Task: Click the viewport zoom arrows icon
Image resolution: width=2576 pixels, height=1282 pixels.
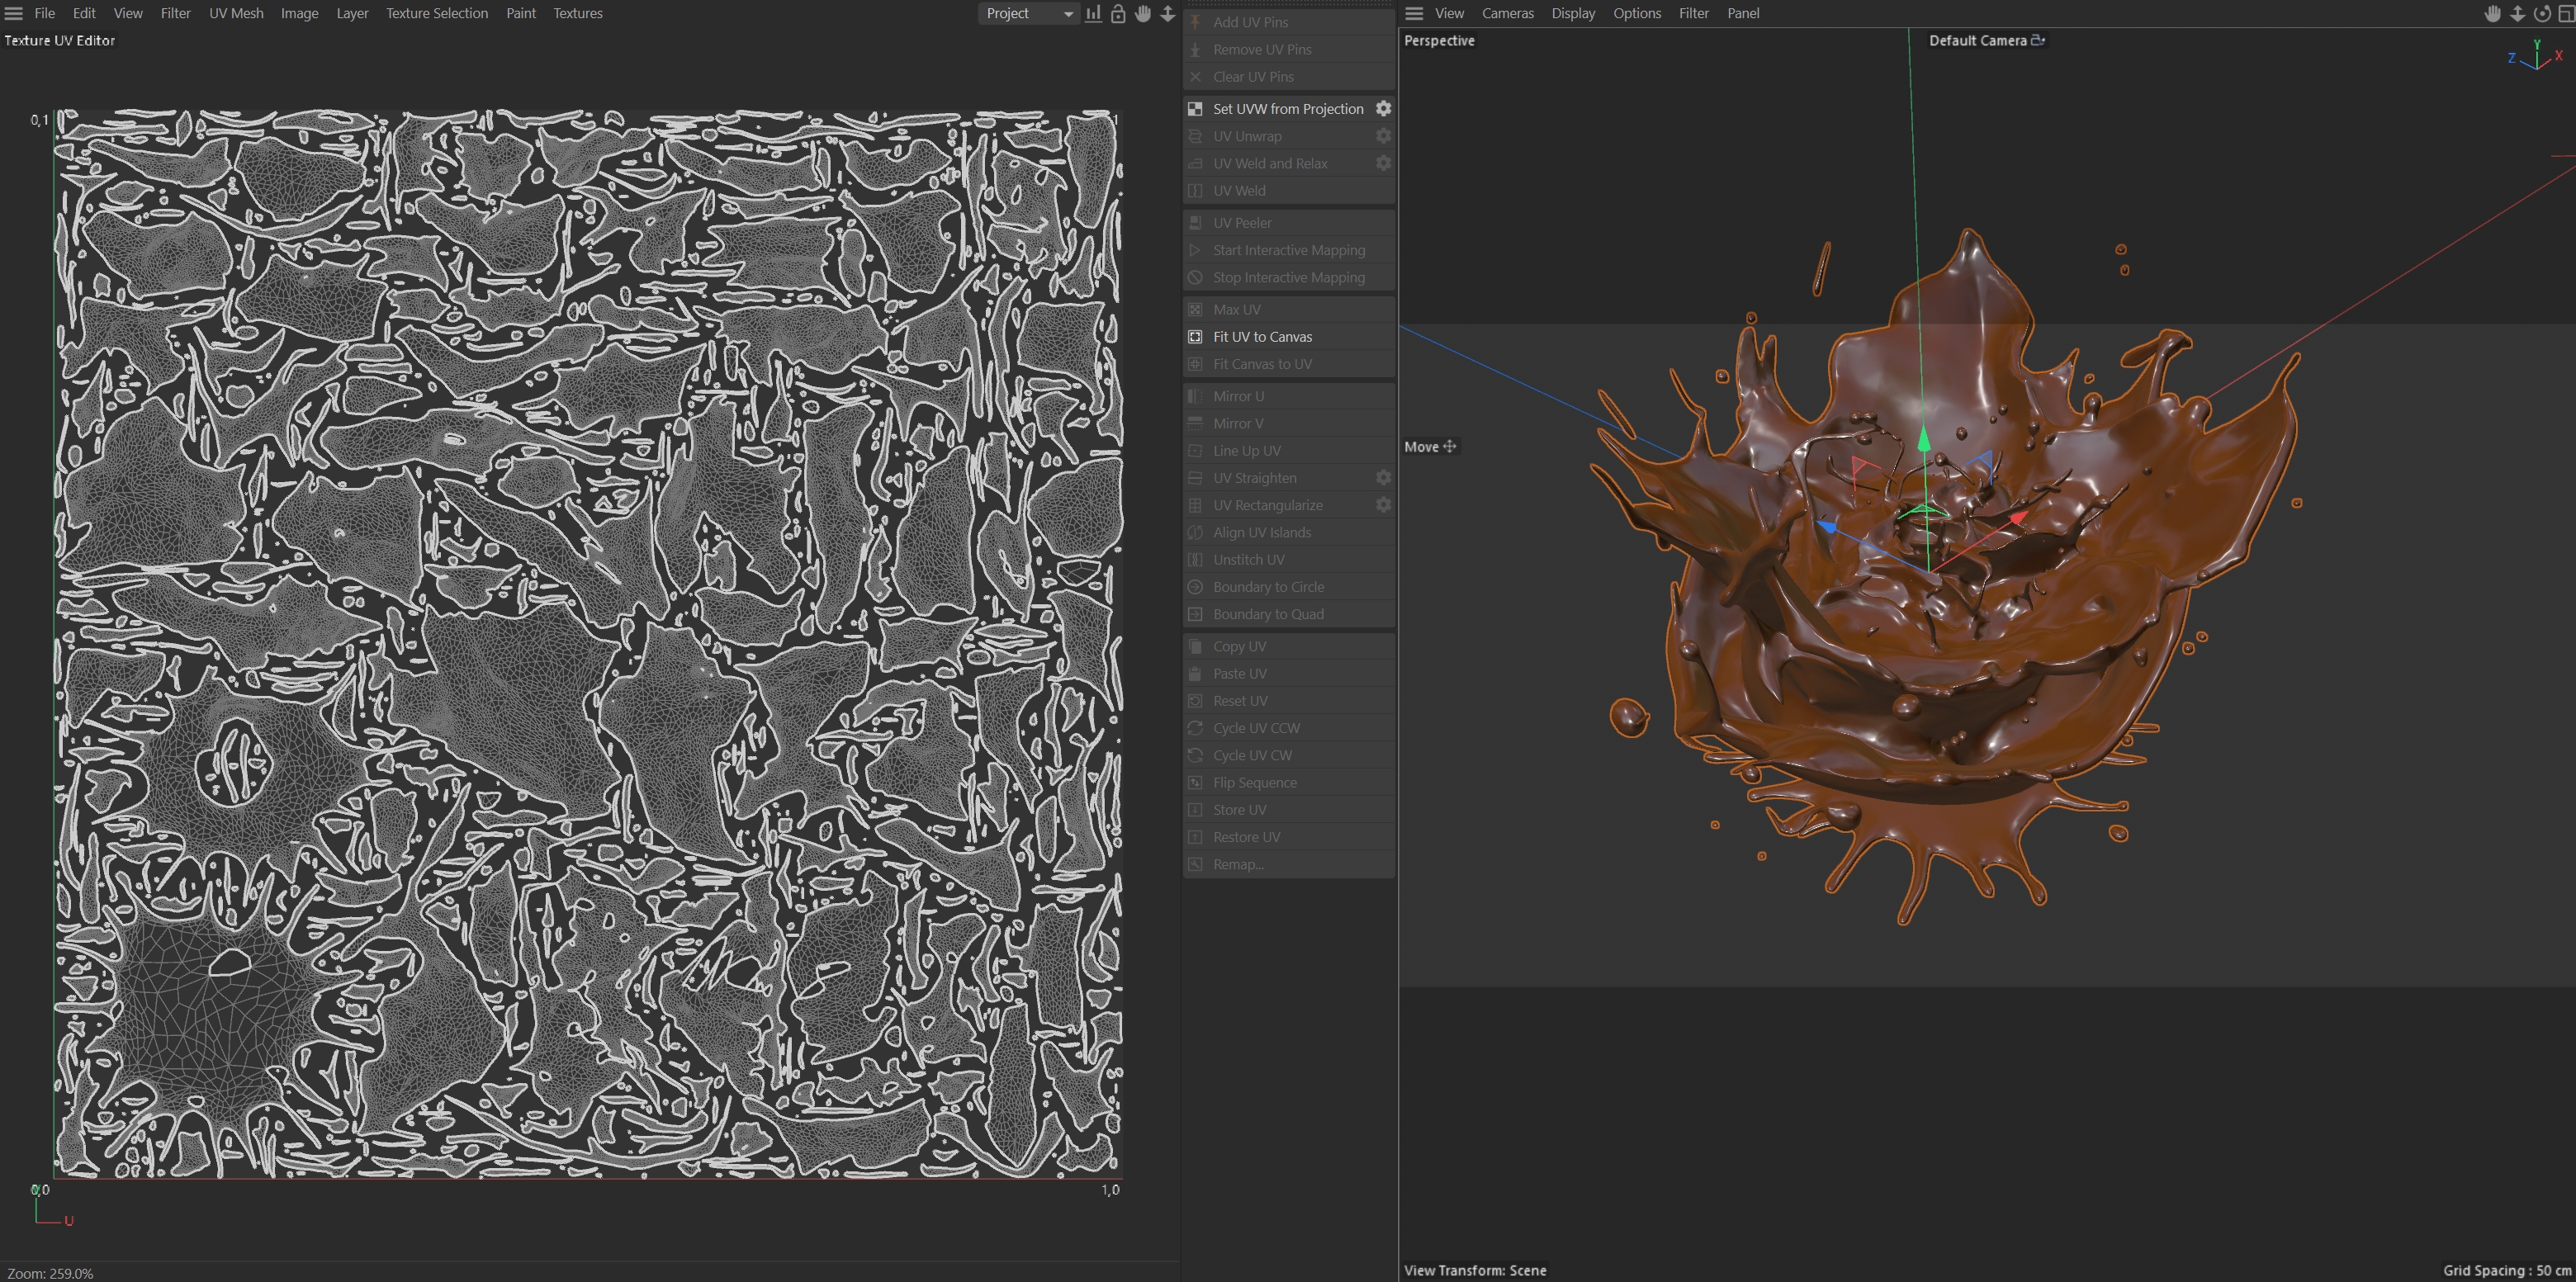Action: (x=2517, y=13)
